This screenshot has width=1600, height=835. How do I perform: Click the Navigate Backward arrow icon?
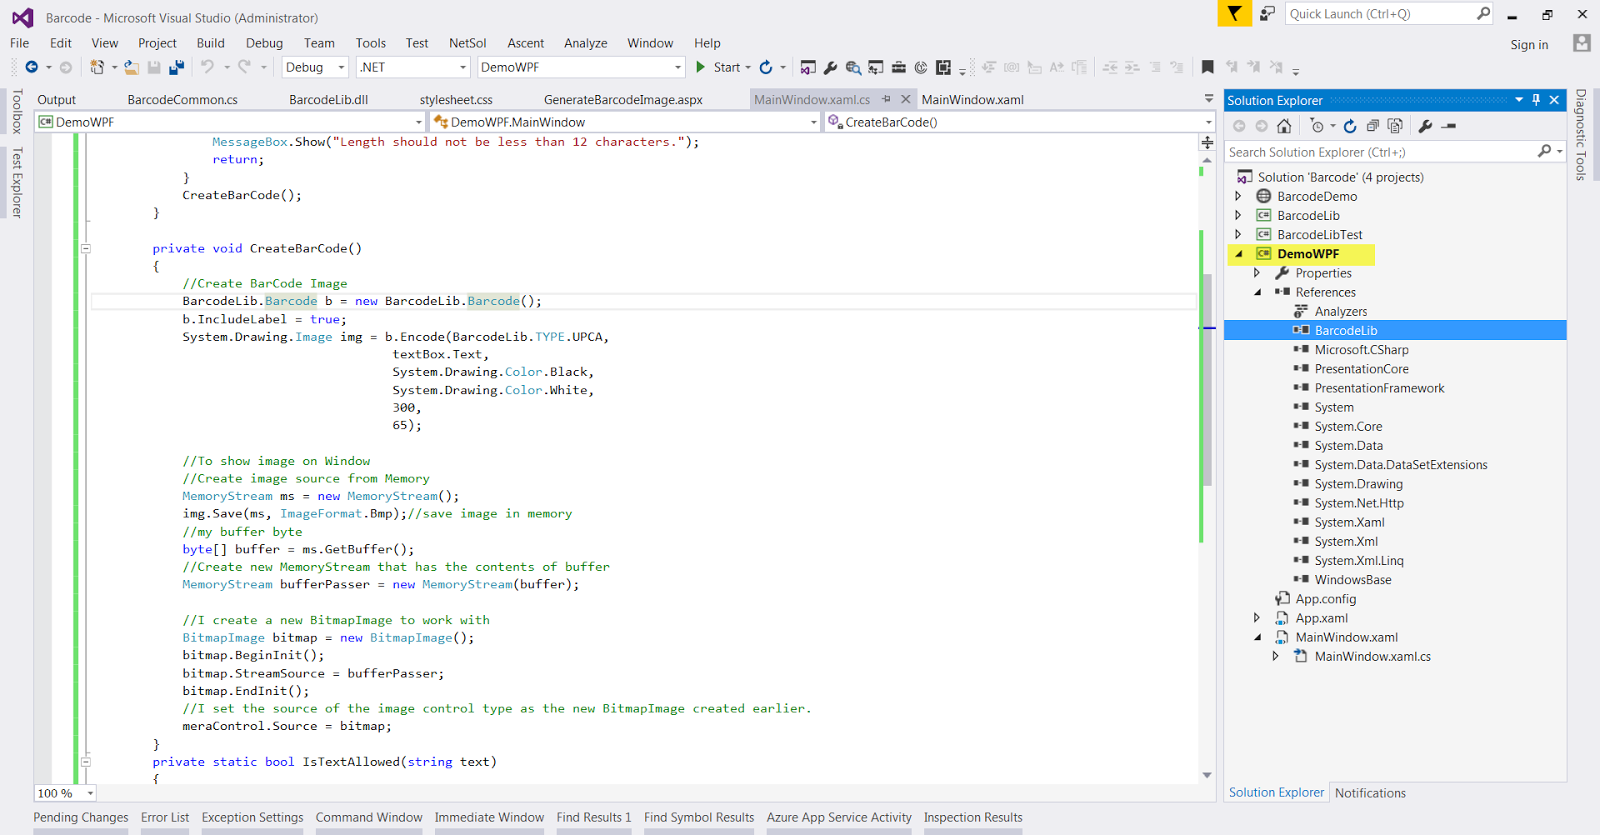tap(32, 67)
